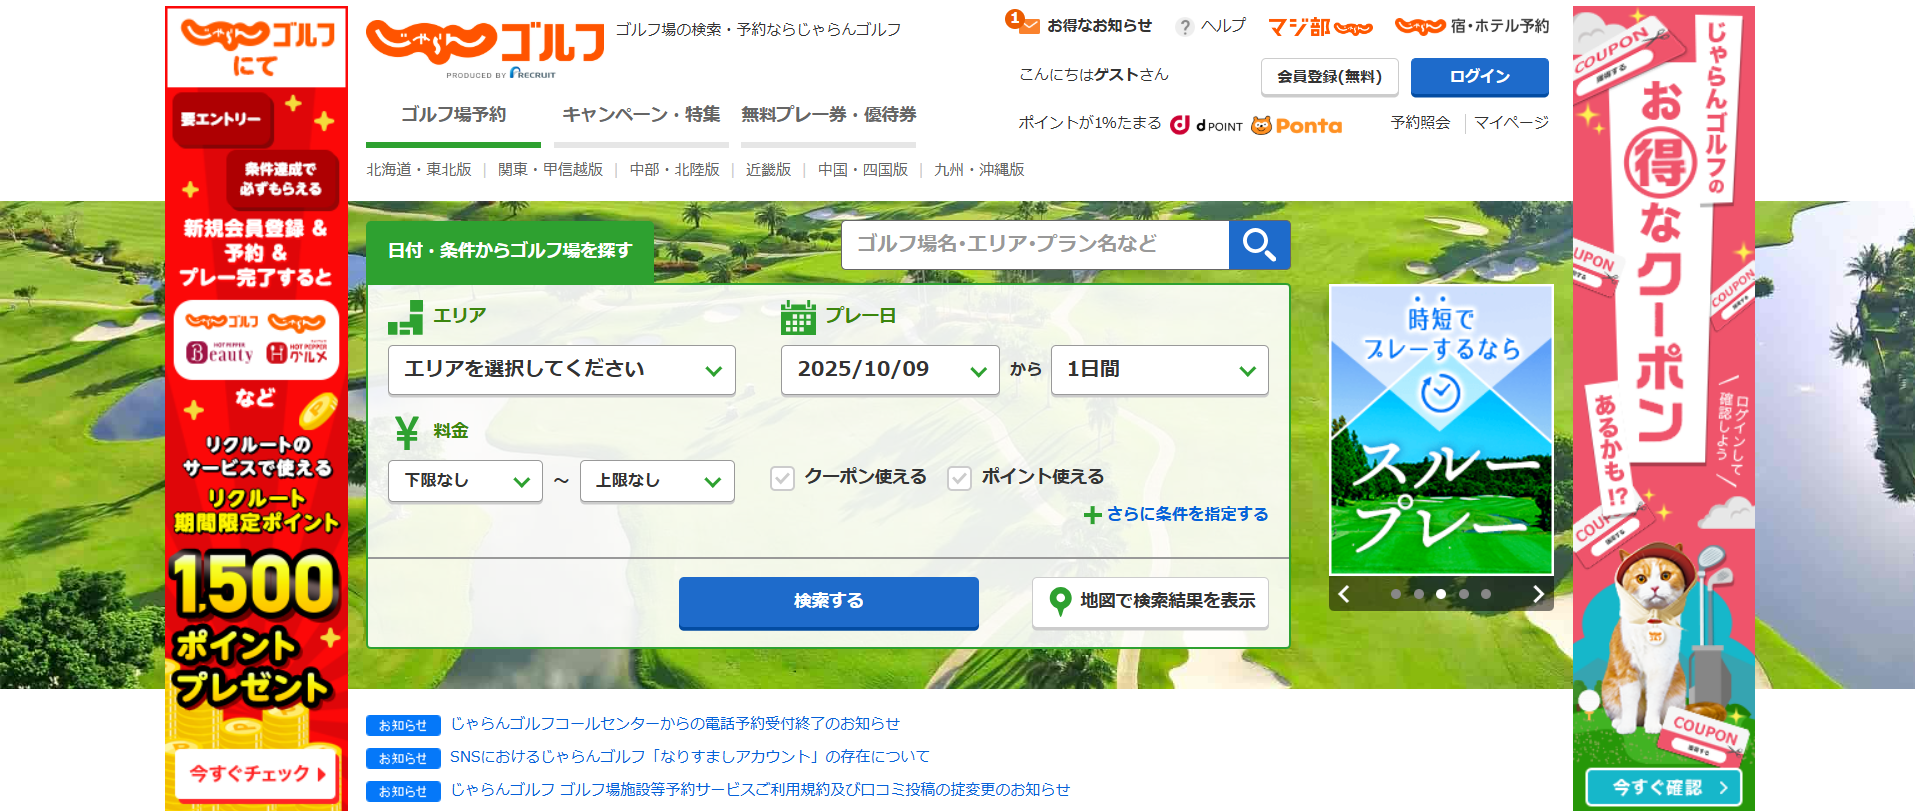
Task: Click the play date calendar icon
Action: pyautogui.click(x=798, y=317)
